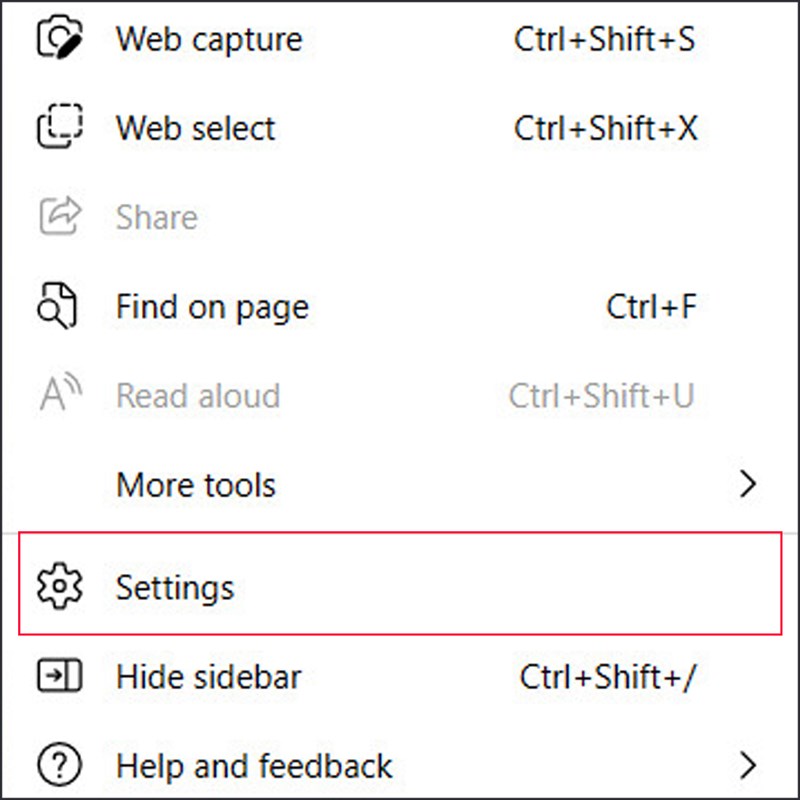The image size is (800, 800).
Task: Open More tools
Action: tap(196, 485)
